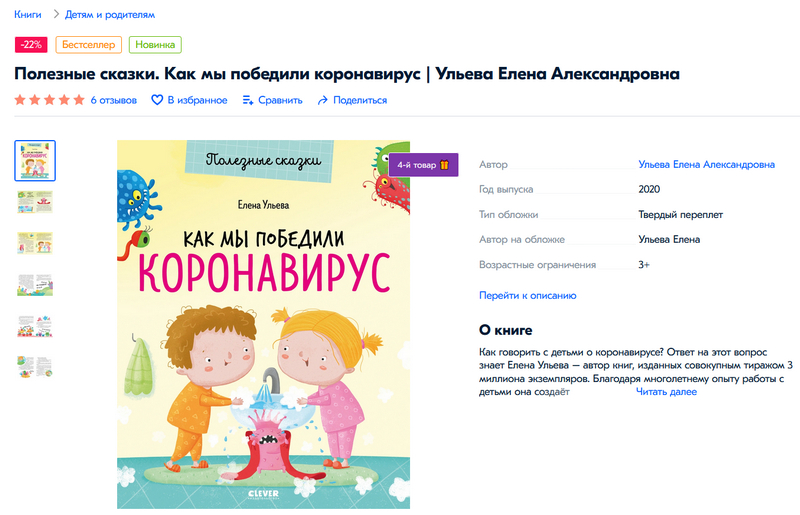Image resolution: width=800 pixels, height=515 pixels.
Task: Click the five-star rating
Action: (x=49, y=100)
